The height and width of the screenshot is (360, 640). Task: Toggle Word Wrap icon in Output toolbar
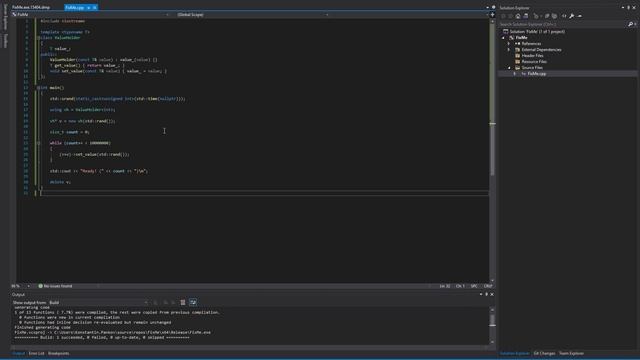(x=193, y=302)
